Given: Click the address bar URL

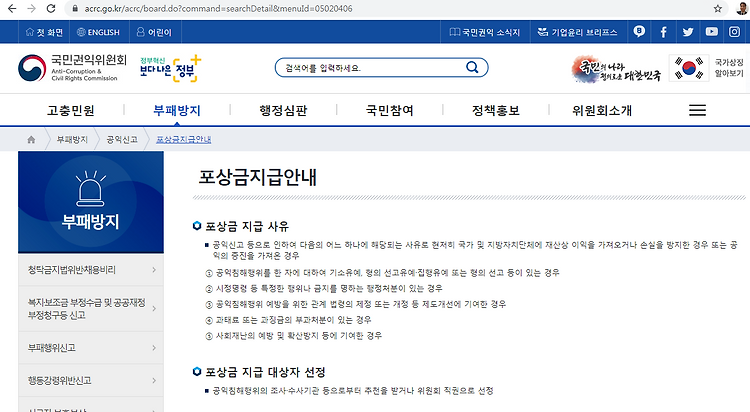Looking at the screenshot, I should 218,9.
